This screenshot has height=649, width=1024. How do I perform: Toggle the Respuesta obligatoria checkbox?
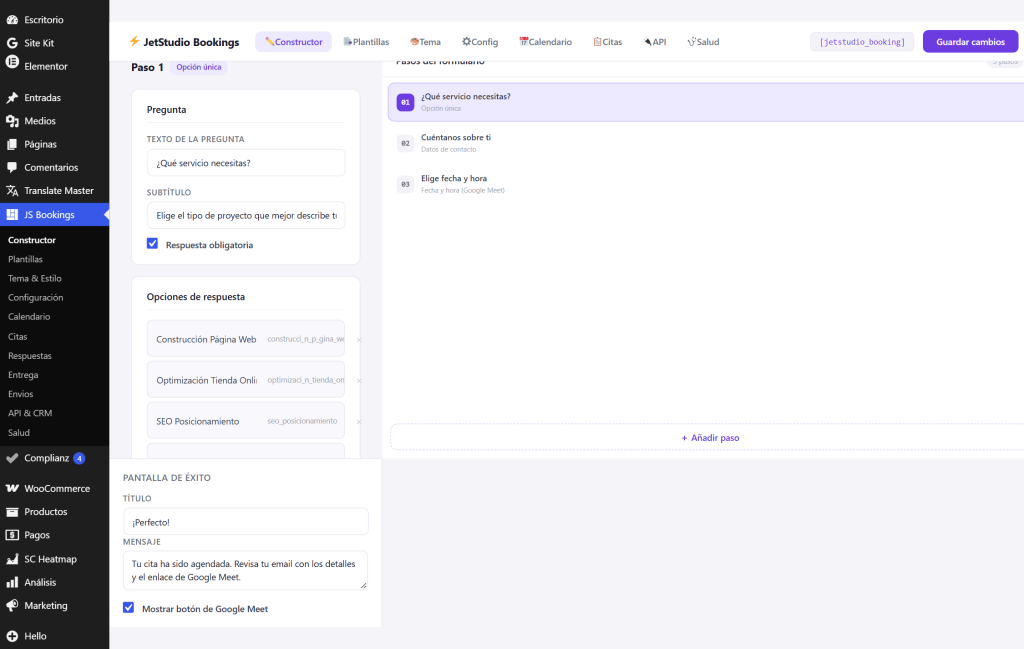[x=152, y=244]
